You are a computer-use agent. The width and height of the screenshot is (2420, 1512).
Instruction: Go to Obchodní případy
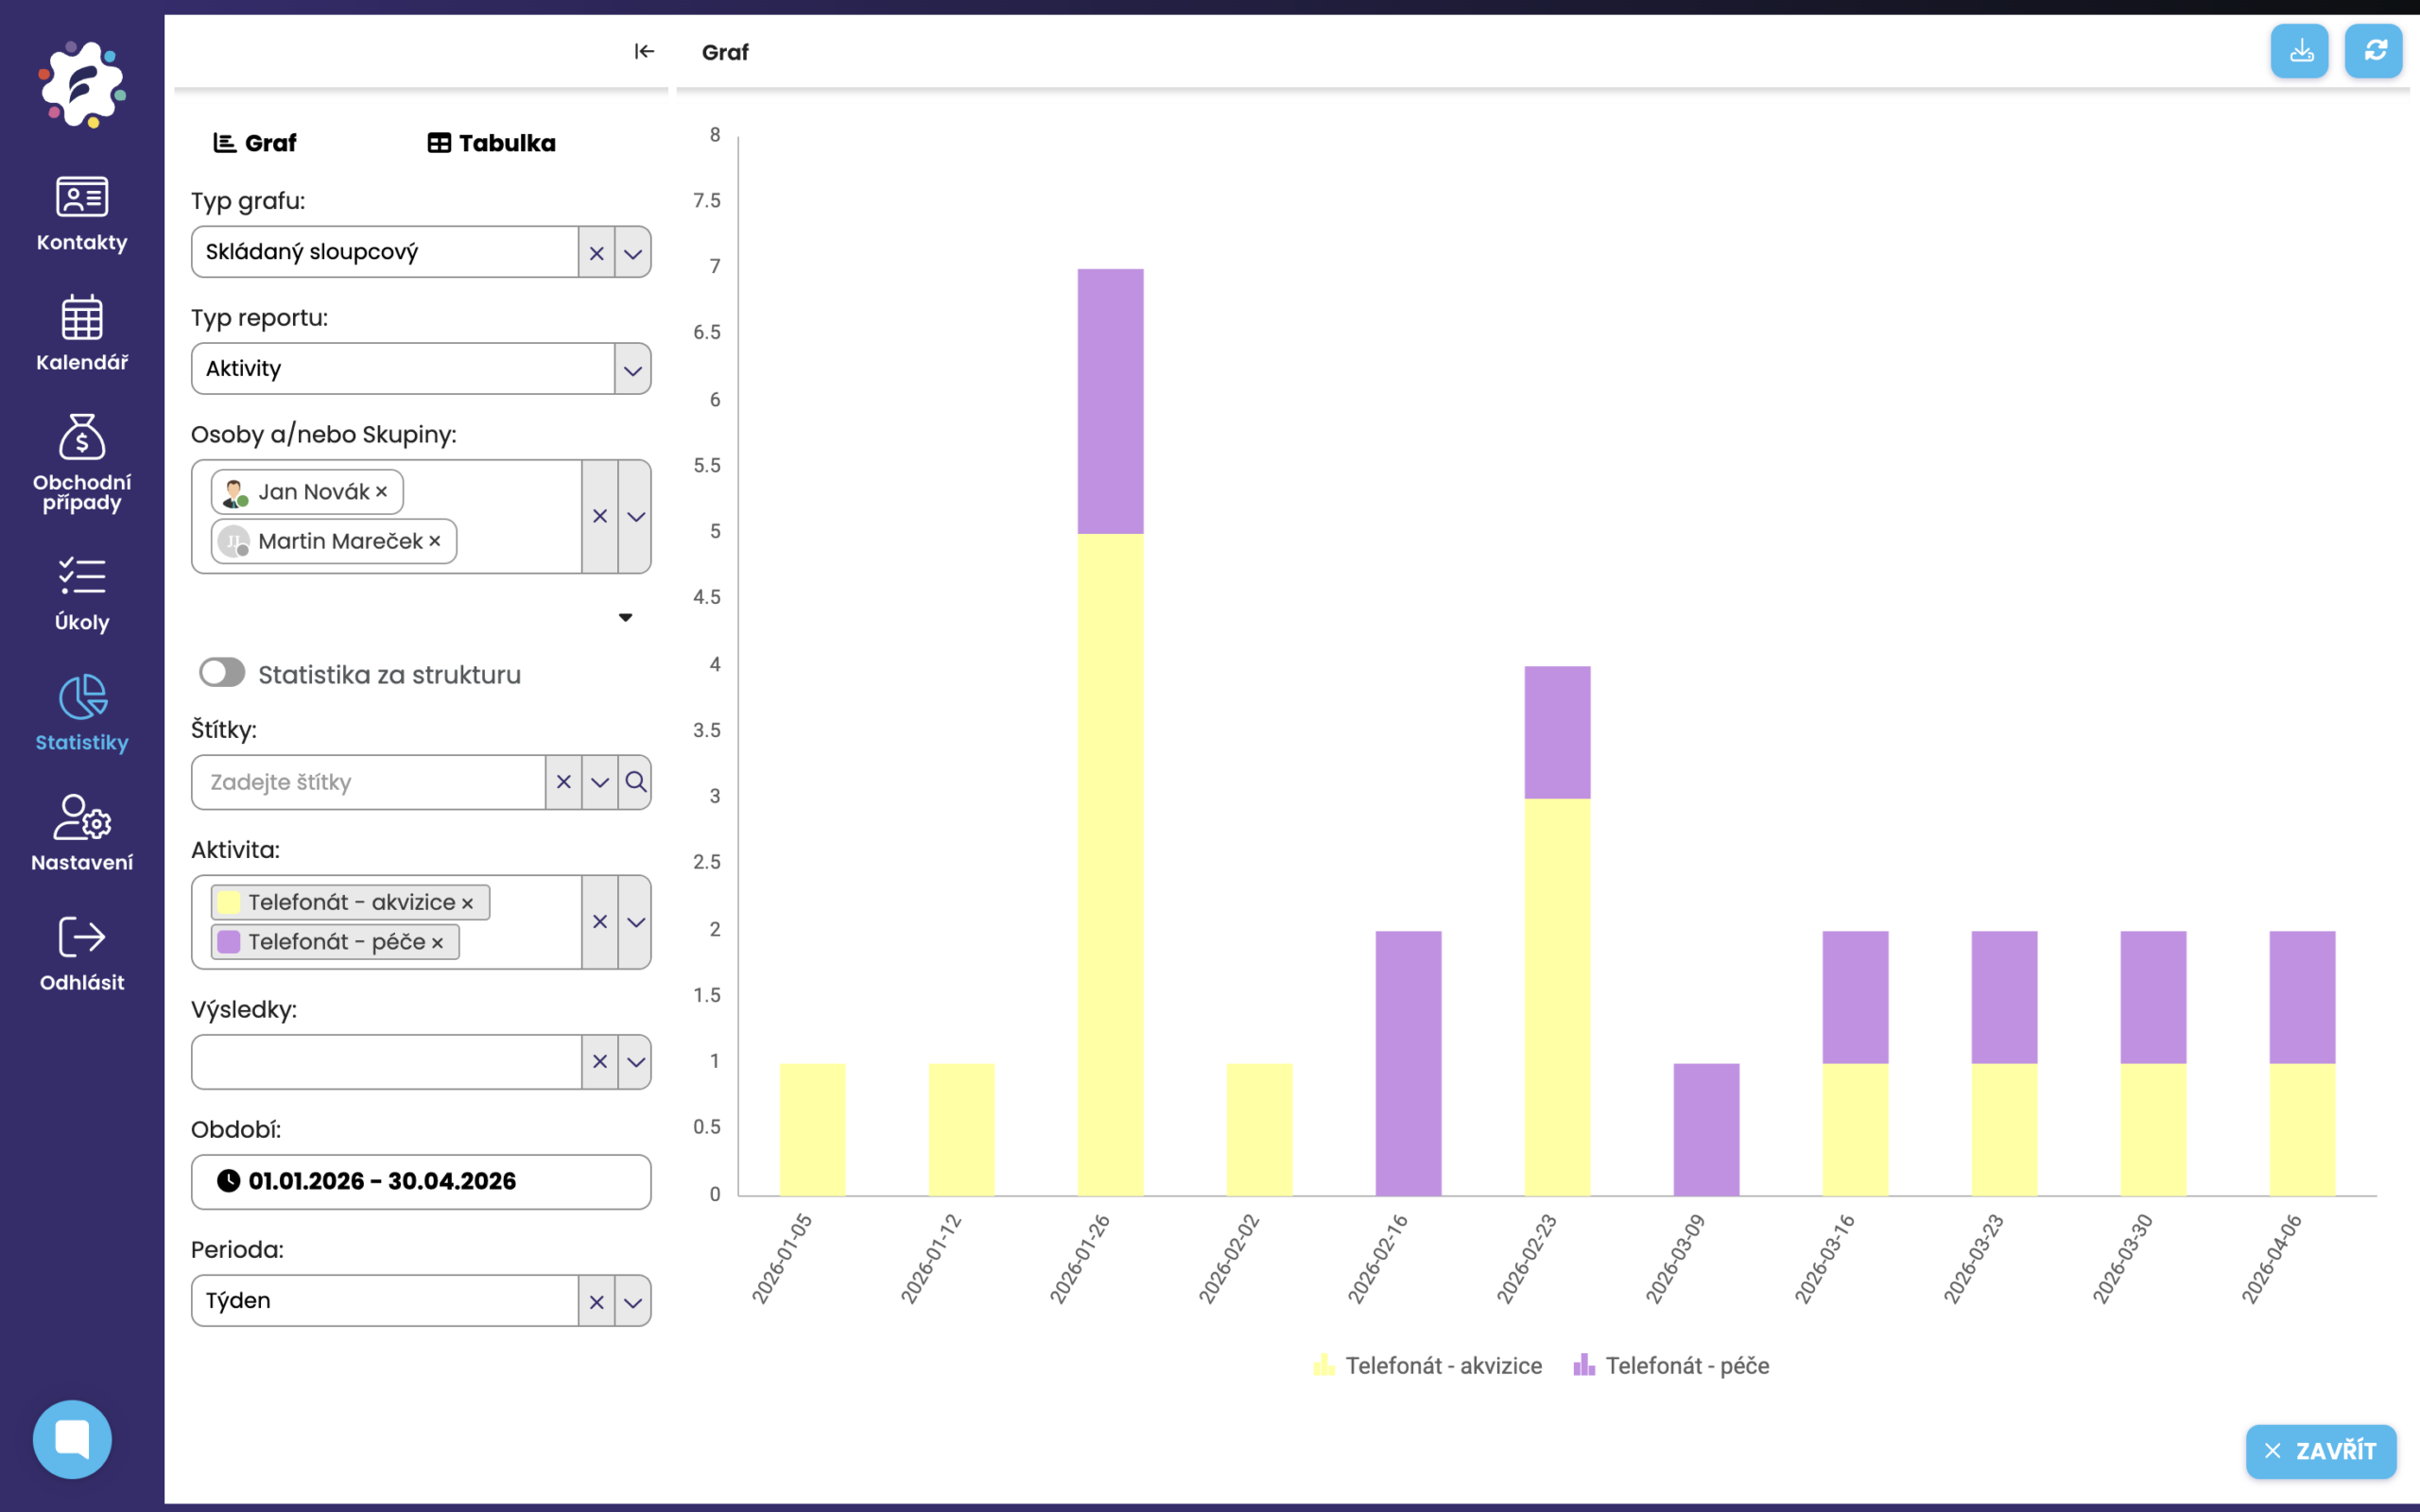point(81,460)
